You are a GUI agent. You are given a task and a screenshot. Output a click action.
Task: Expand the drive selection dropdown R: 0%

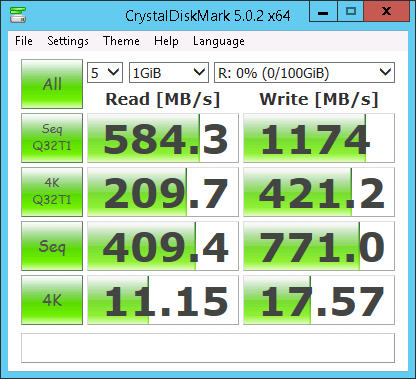click(304, 72)
